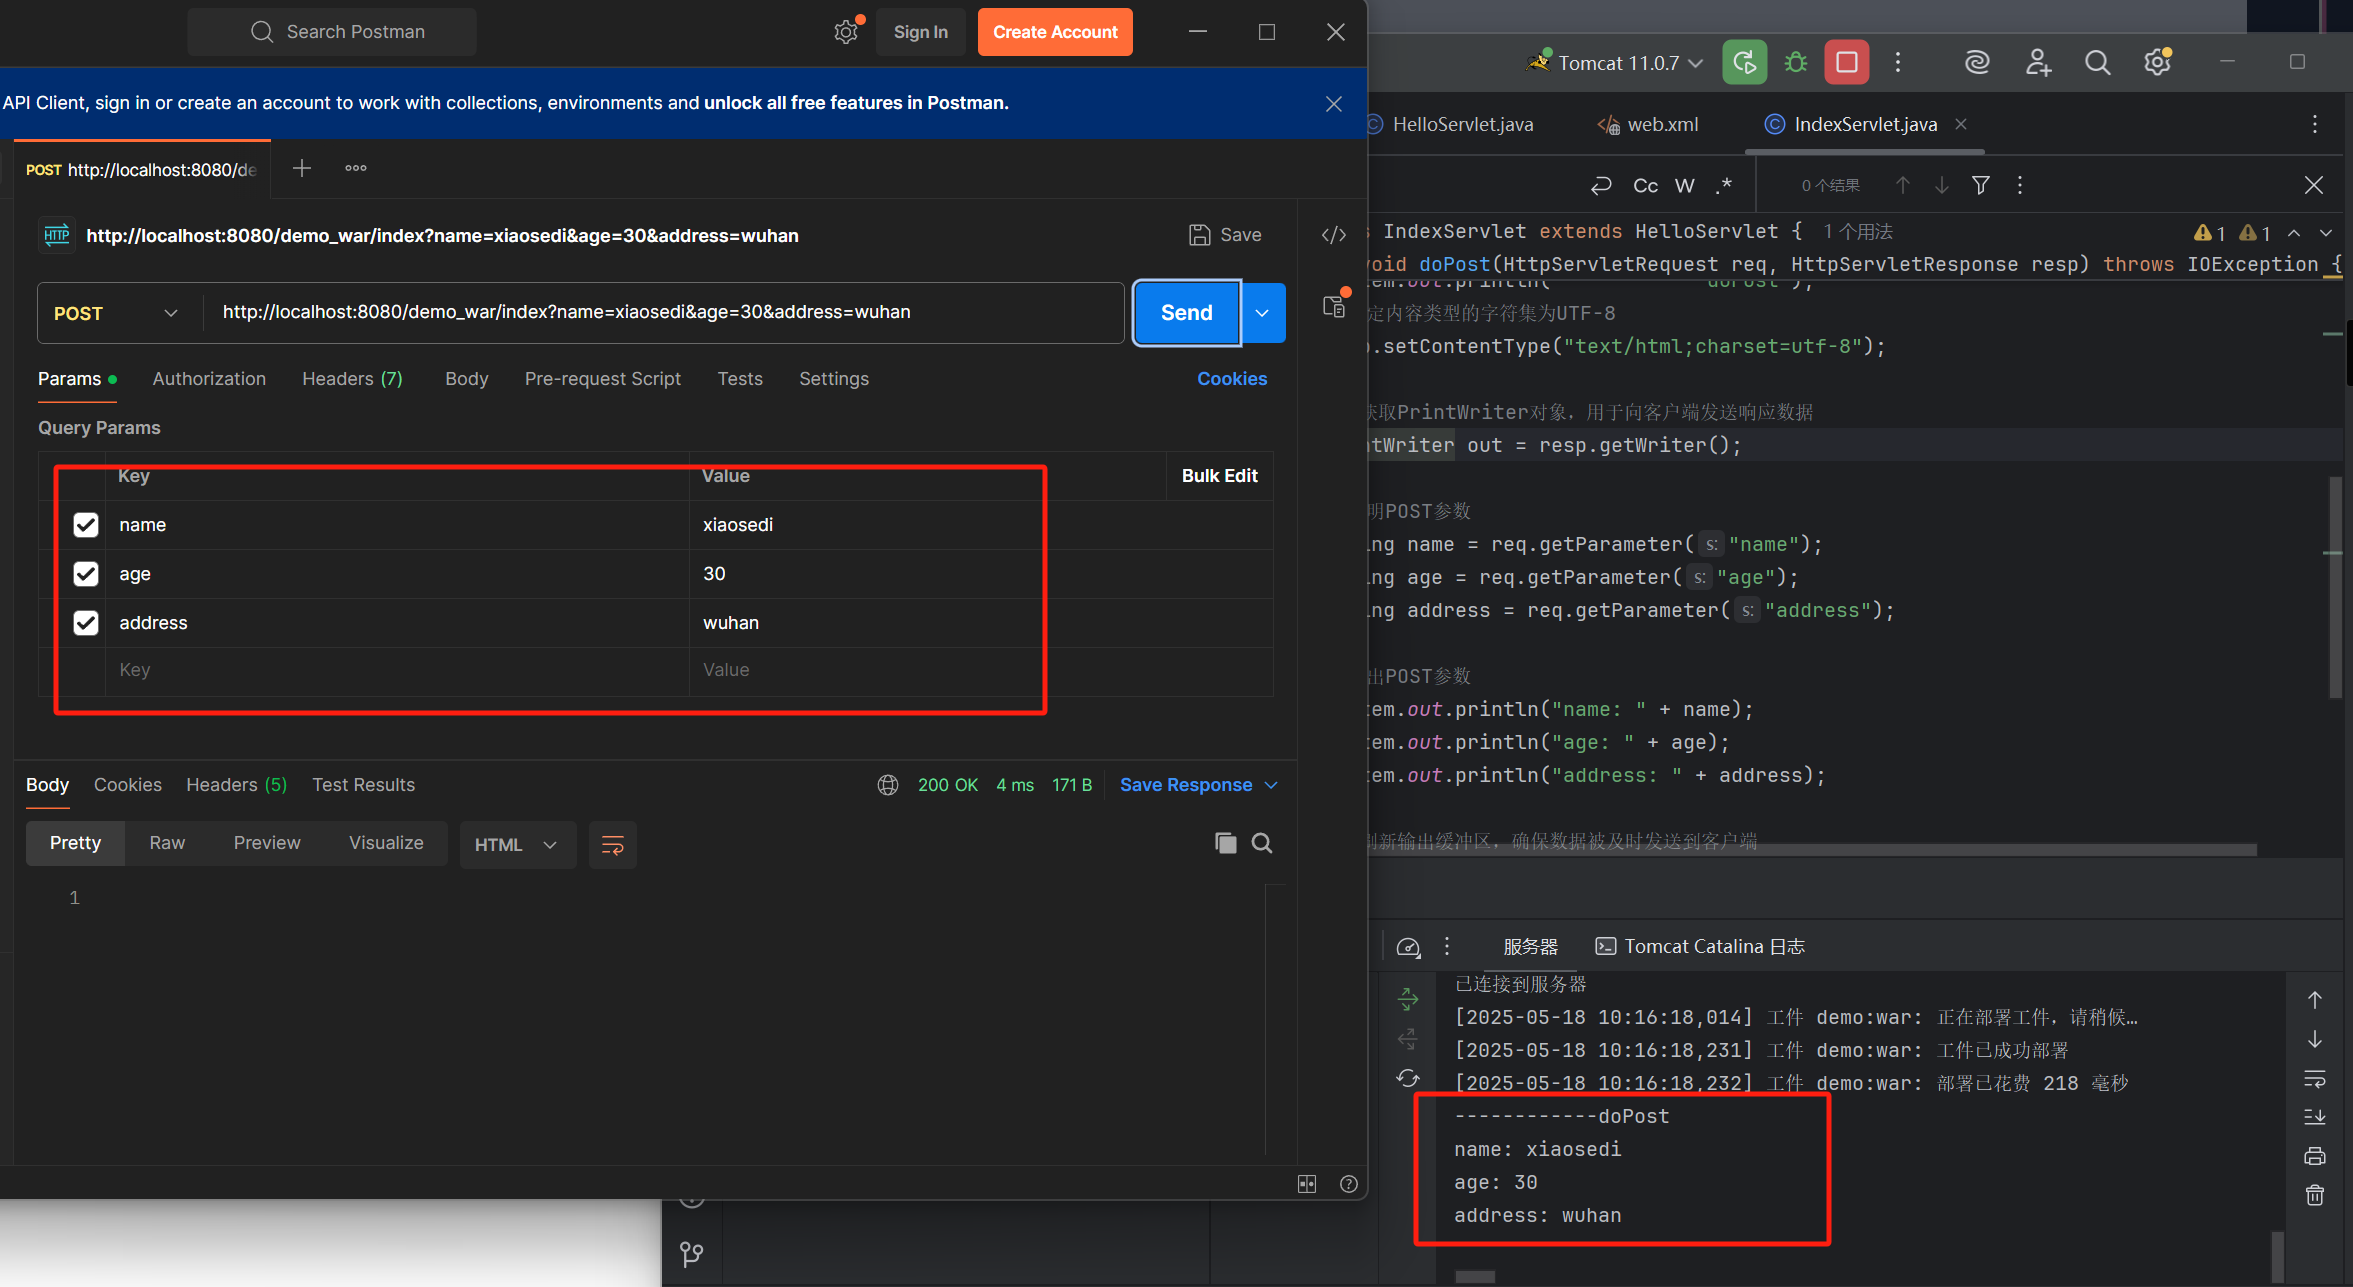The height and width of the screenshot is (1287, 2353).
Task: Uncheck the age query parameter
Action: (86, 574)
